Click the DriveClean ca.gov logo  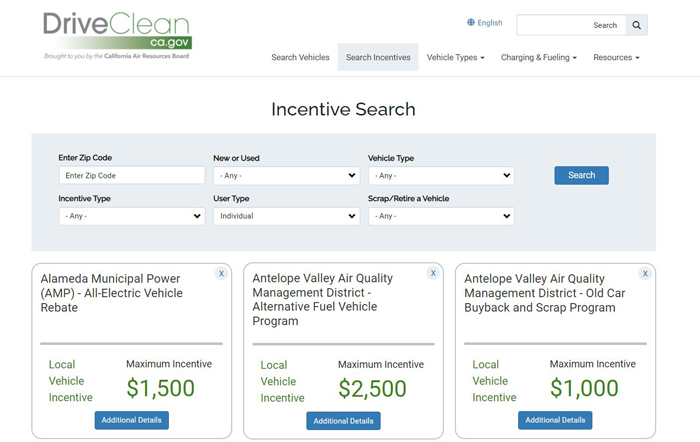click(x=117, y=35)
